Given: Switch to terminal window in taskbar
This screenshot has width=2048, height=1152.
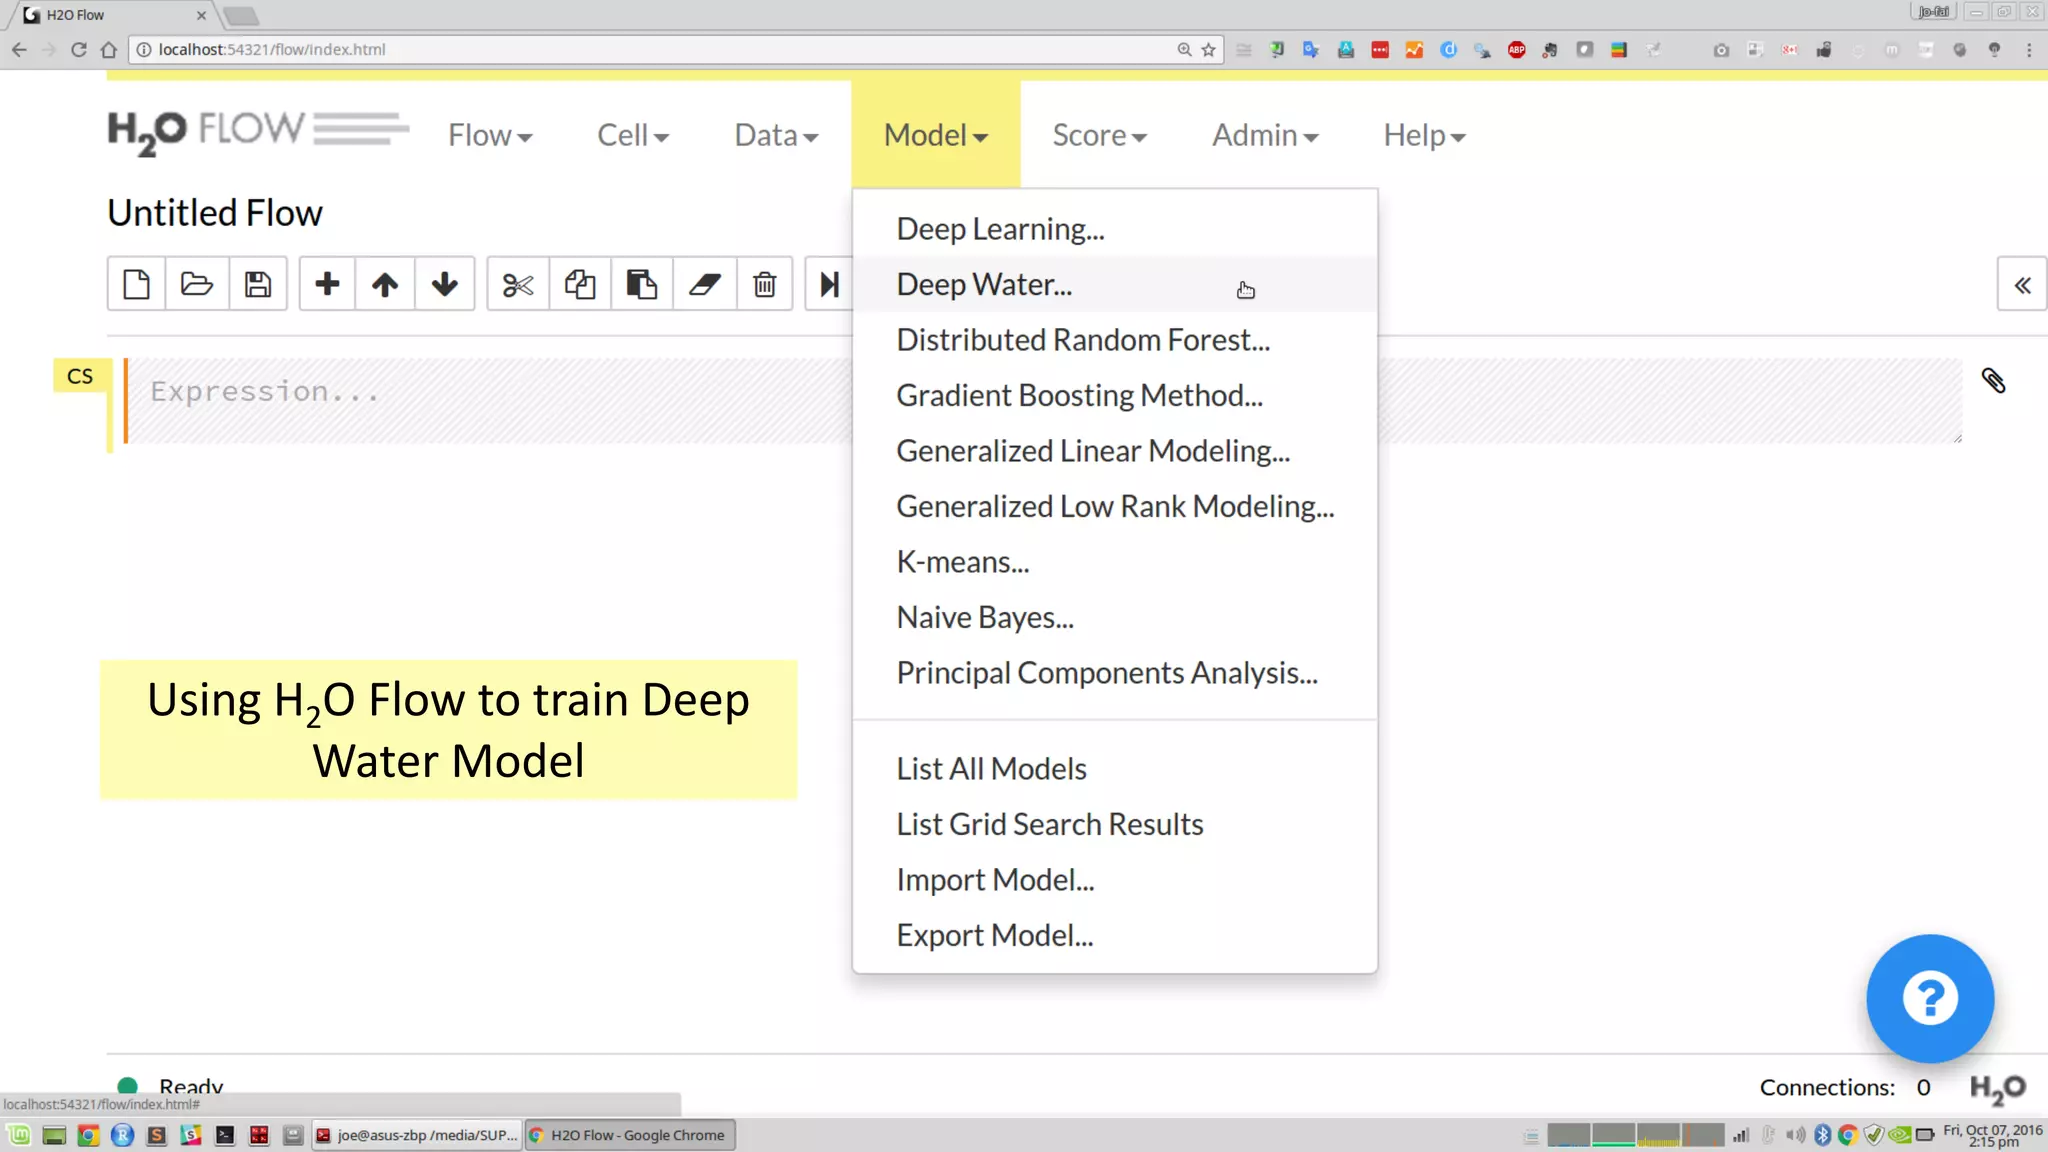Looking at the screenshot, I should point(418,1135).
